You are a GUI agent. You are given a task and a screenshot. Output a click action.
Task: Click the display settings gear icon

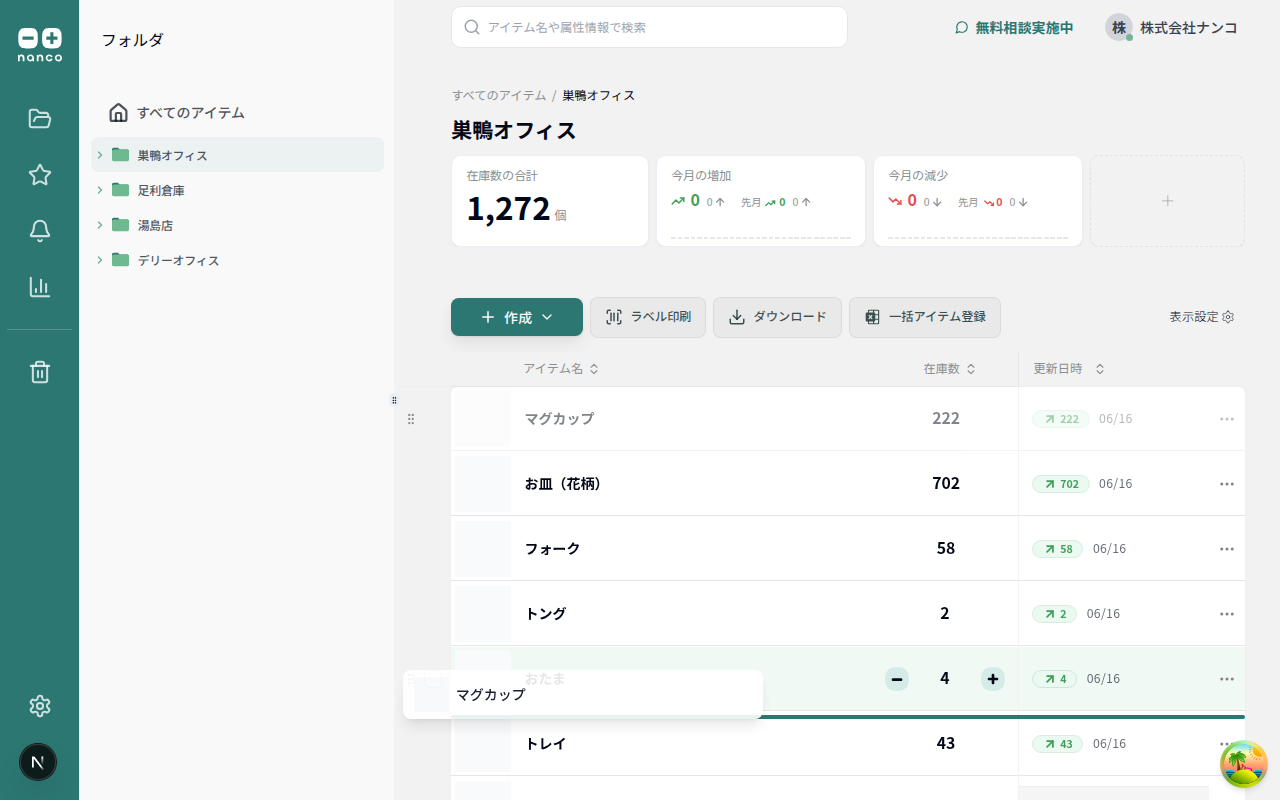(1228, 317)
